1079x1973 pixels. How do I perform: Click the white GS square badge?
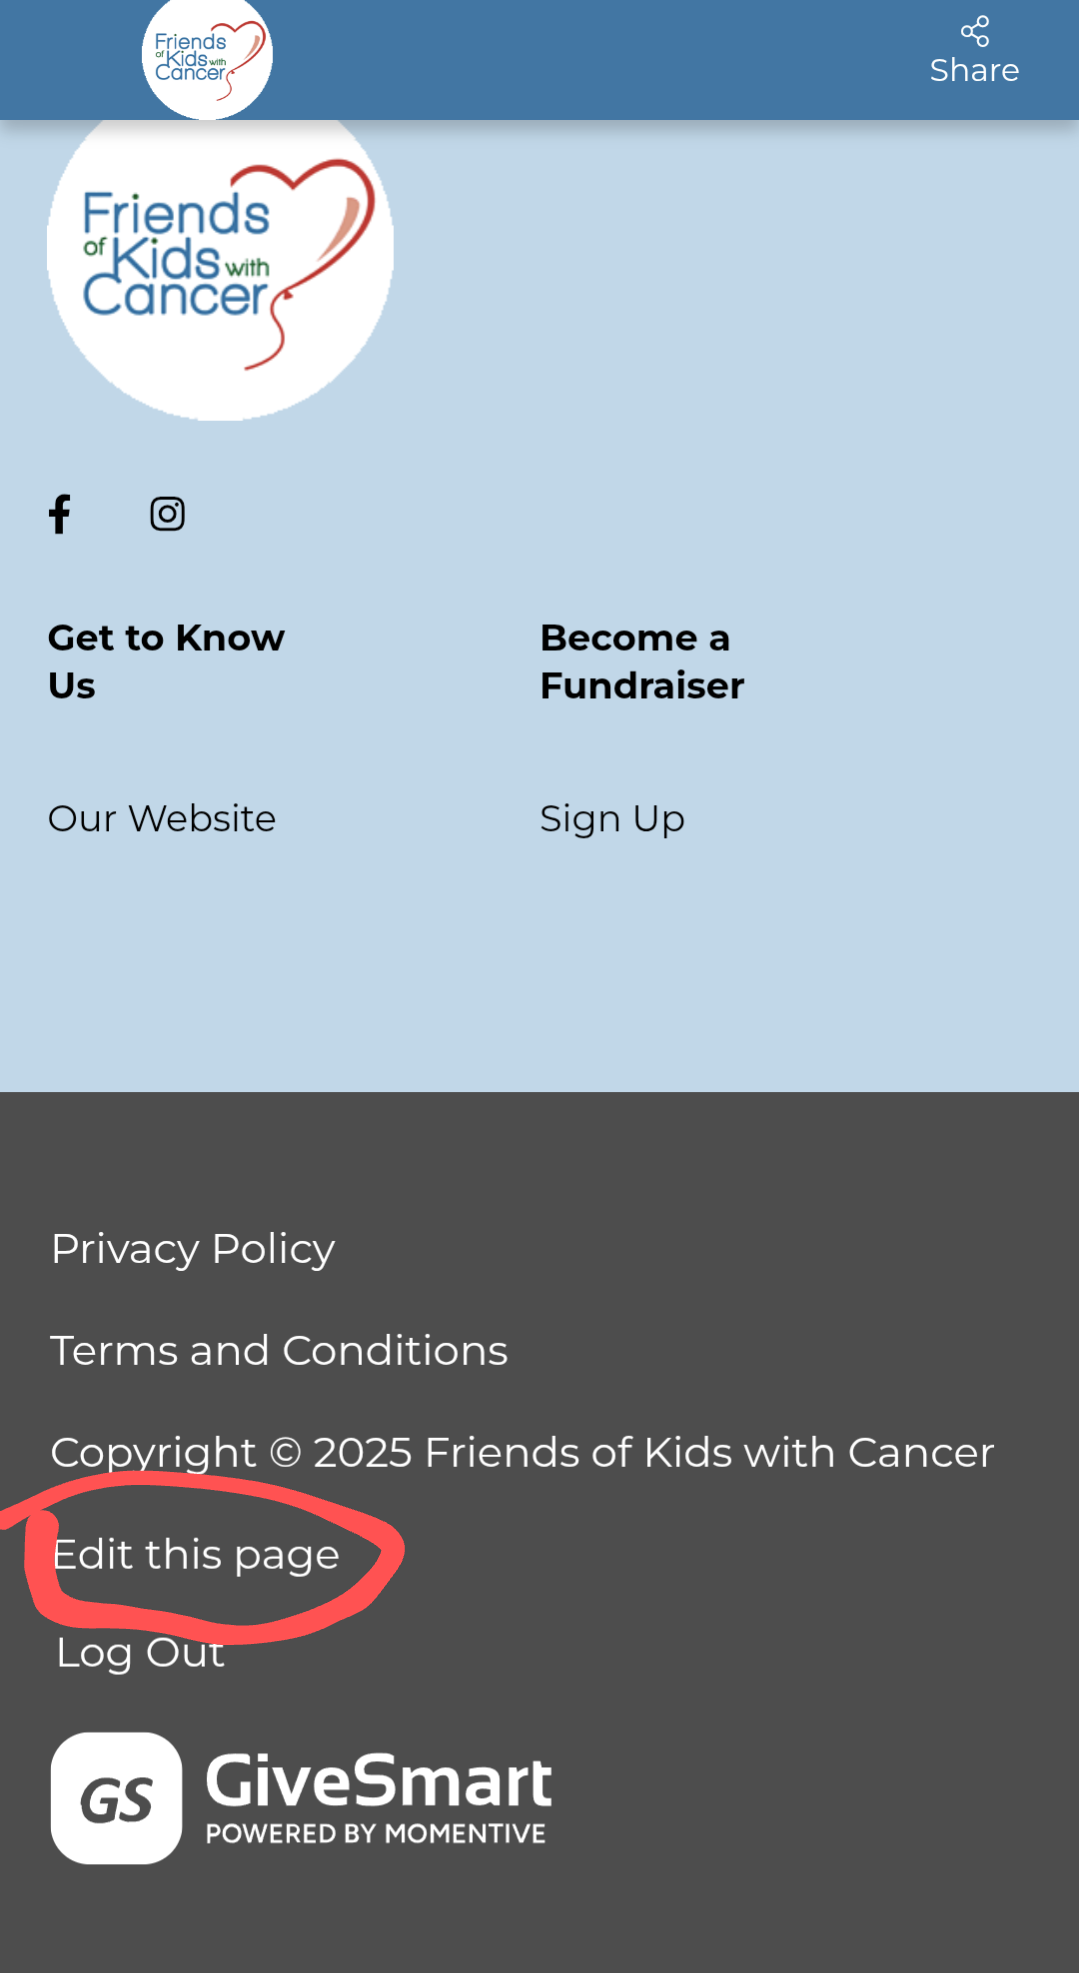coord(116,1798)
